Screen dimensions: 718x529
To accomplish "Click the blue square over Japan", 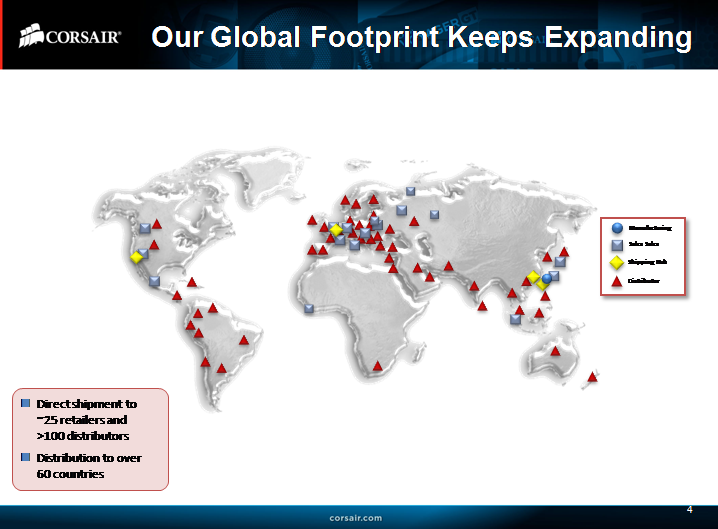I will (x=560, y=262).
